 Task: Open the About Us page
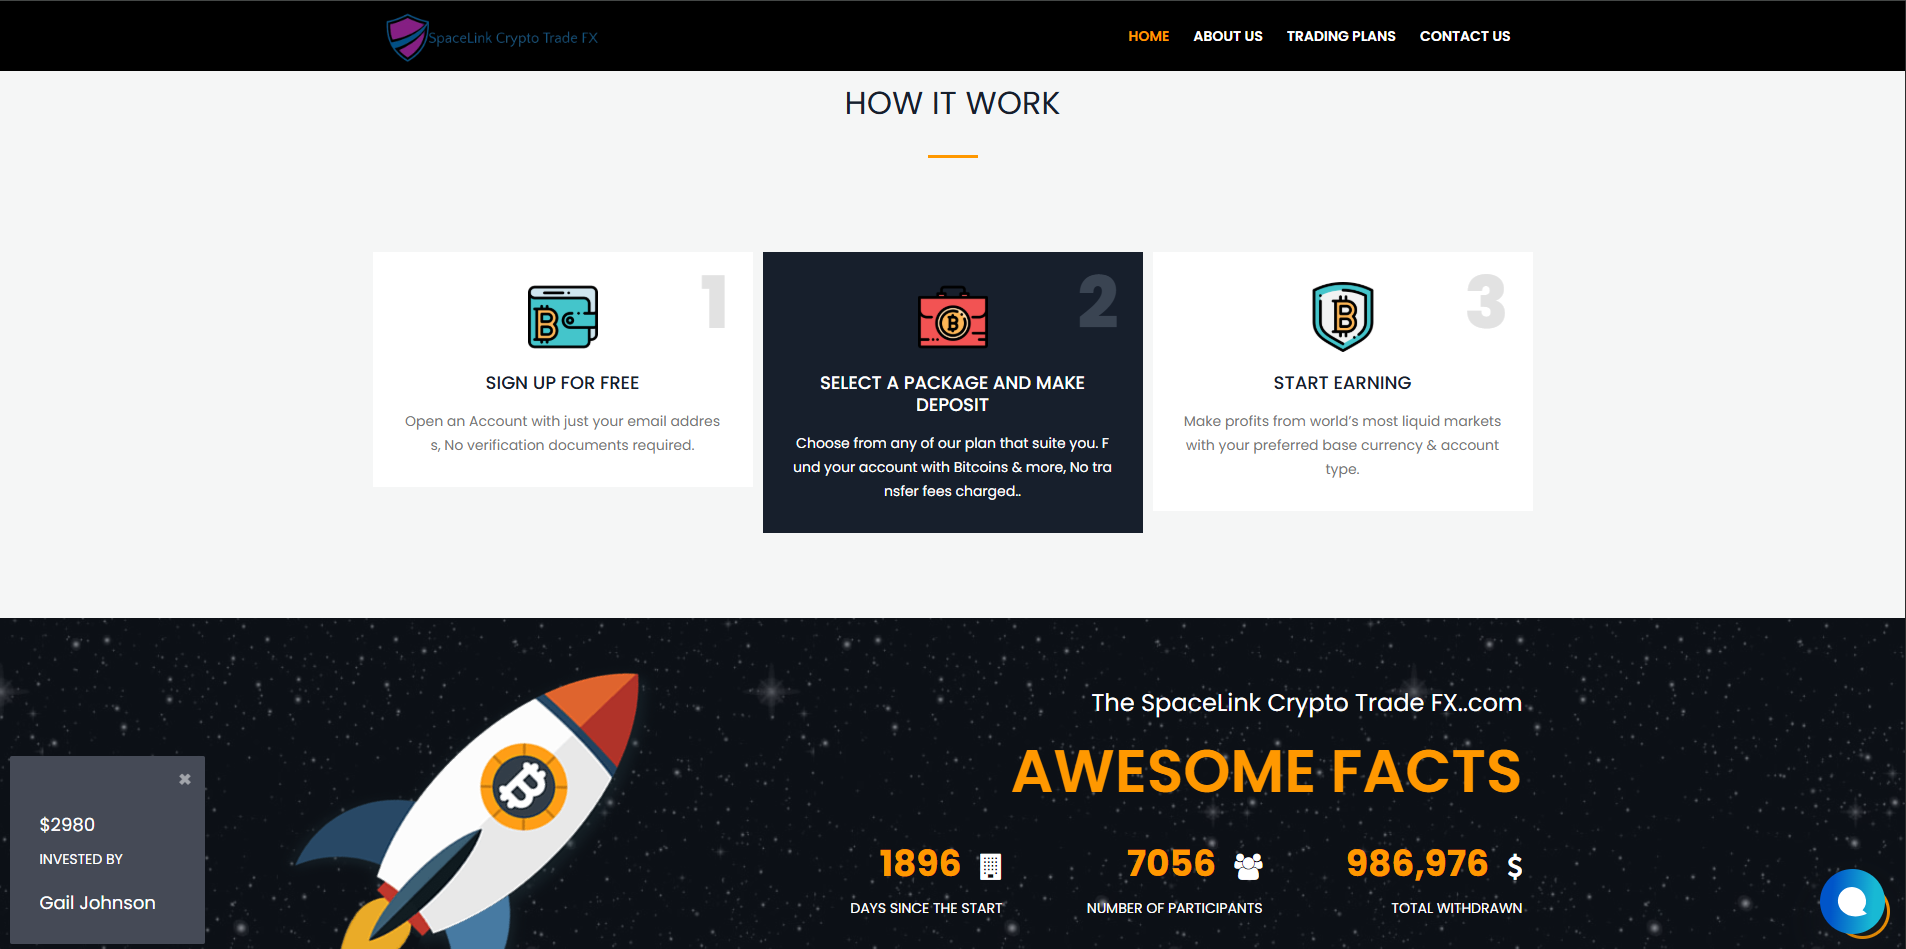[x=1227, y=36]
